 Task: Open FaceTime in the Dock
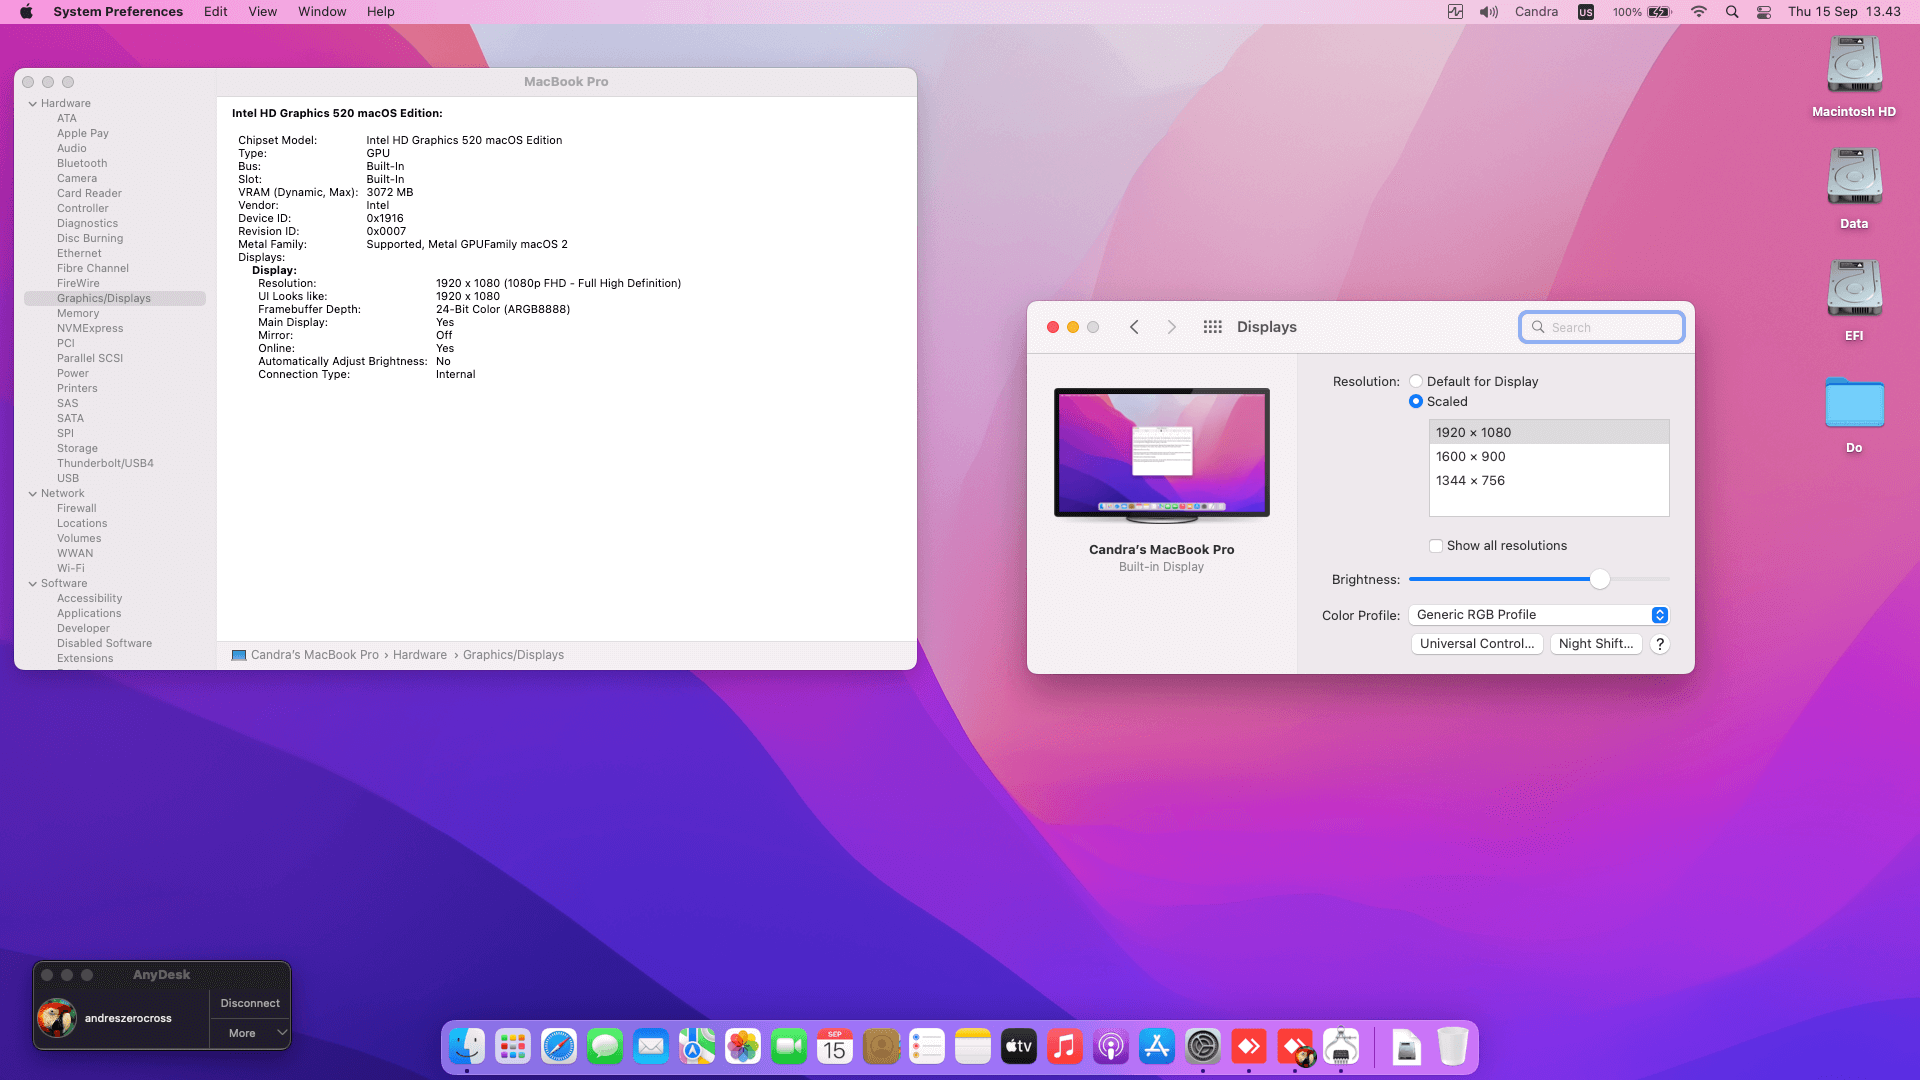coord(789,1047)
